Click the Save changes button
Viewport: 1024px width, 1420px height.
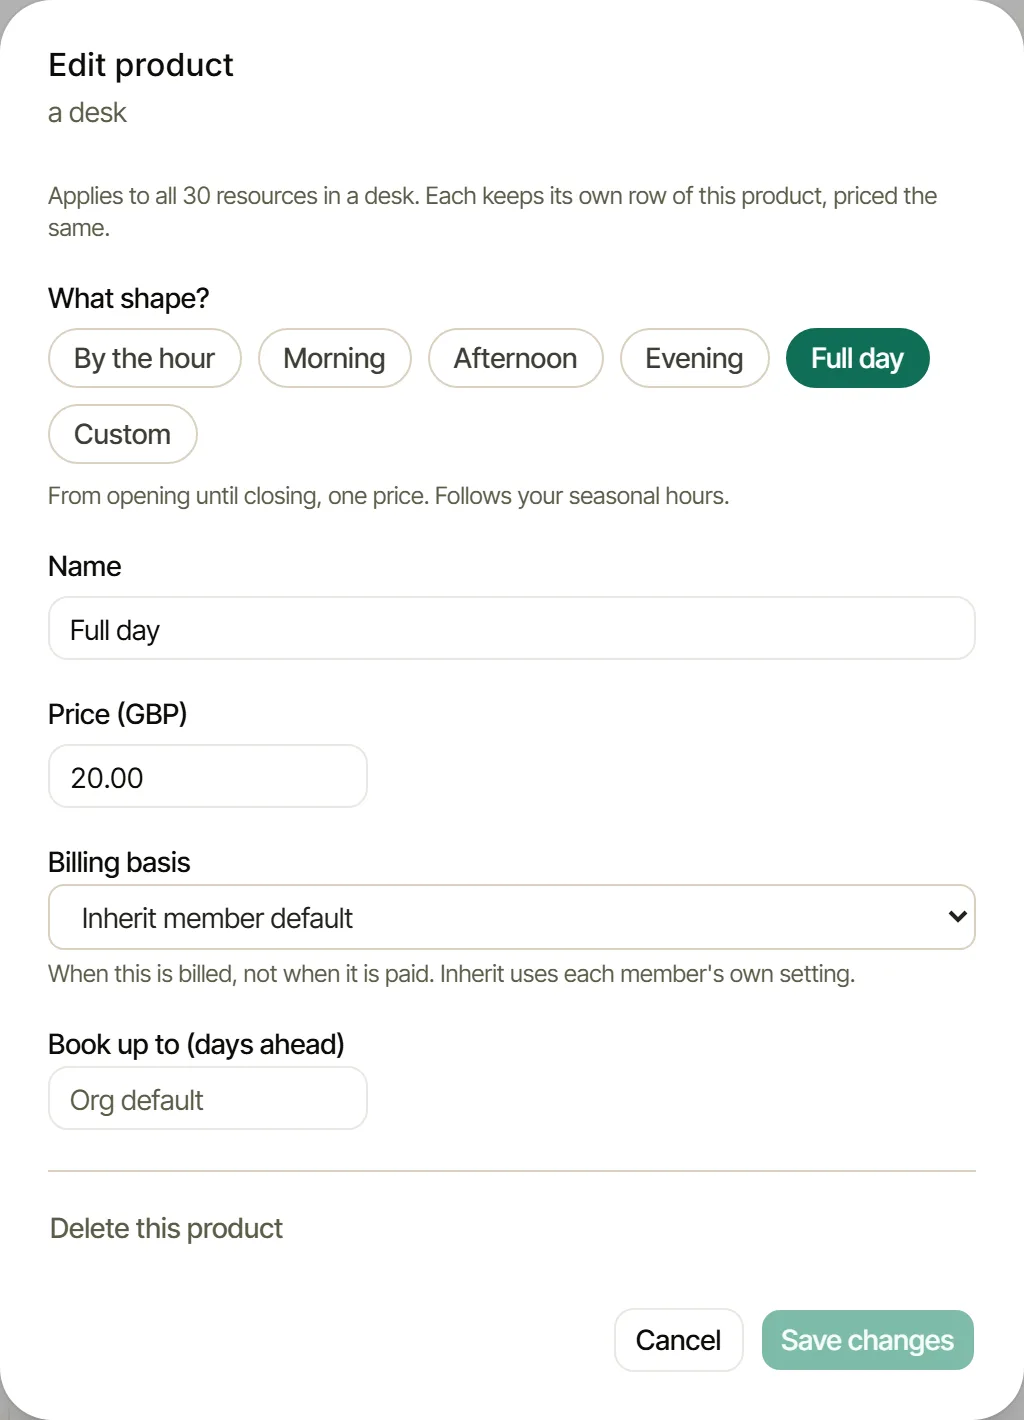[868, 1340]
